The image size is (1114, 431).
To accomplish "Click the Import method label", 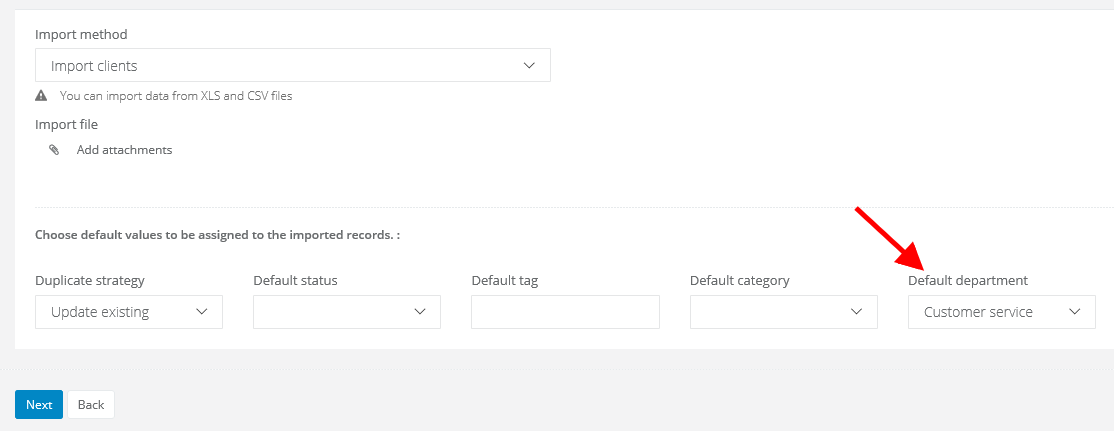I will click(81, 34).
